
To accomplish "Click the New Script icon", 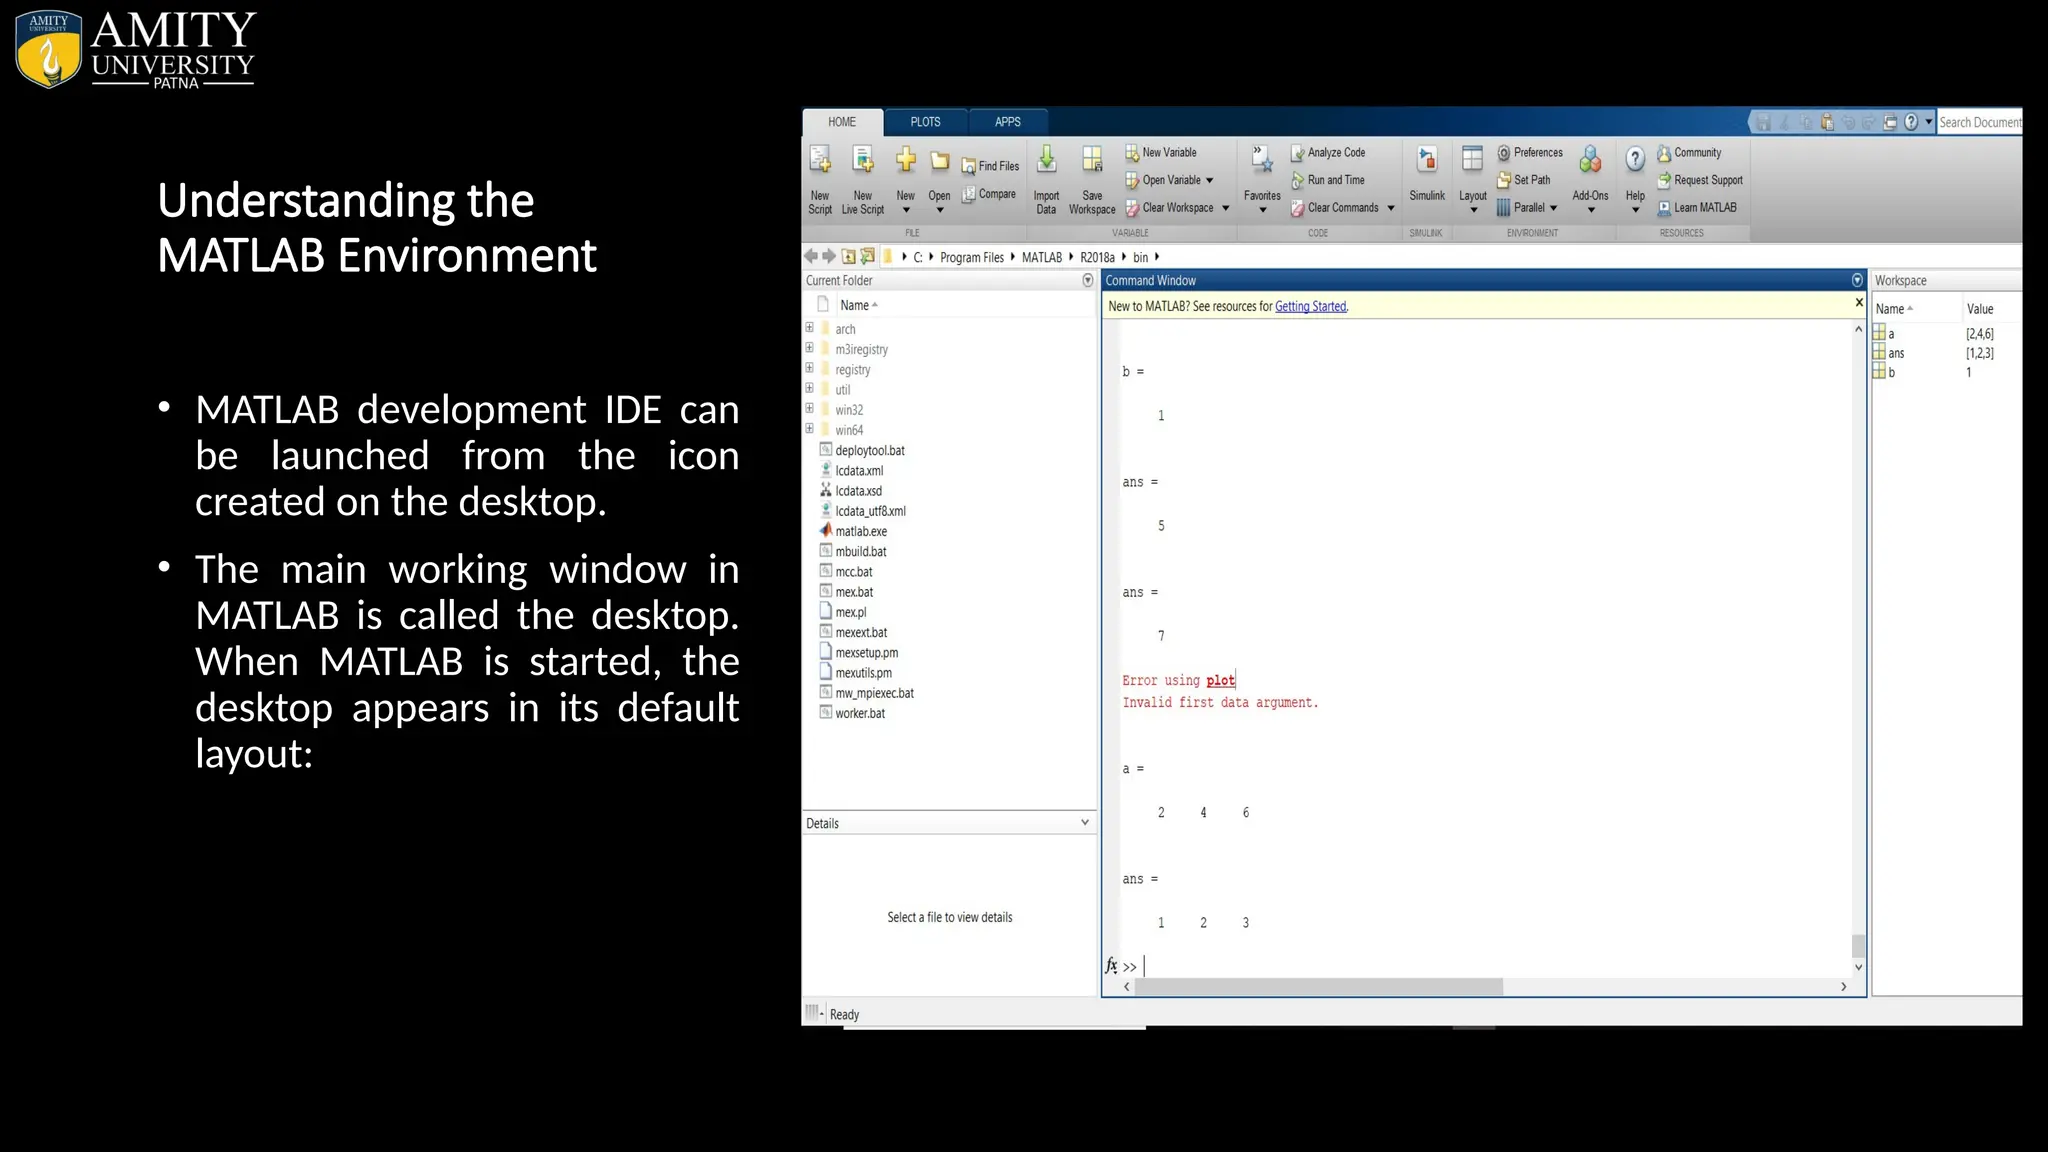I will coord(820,160).
